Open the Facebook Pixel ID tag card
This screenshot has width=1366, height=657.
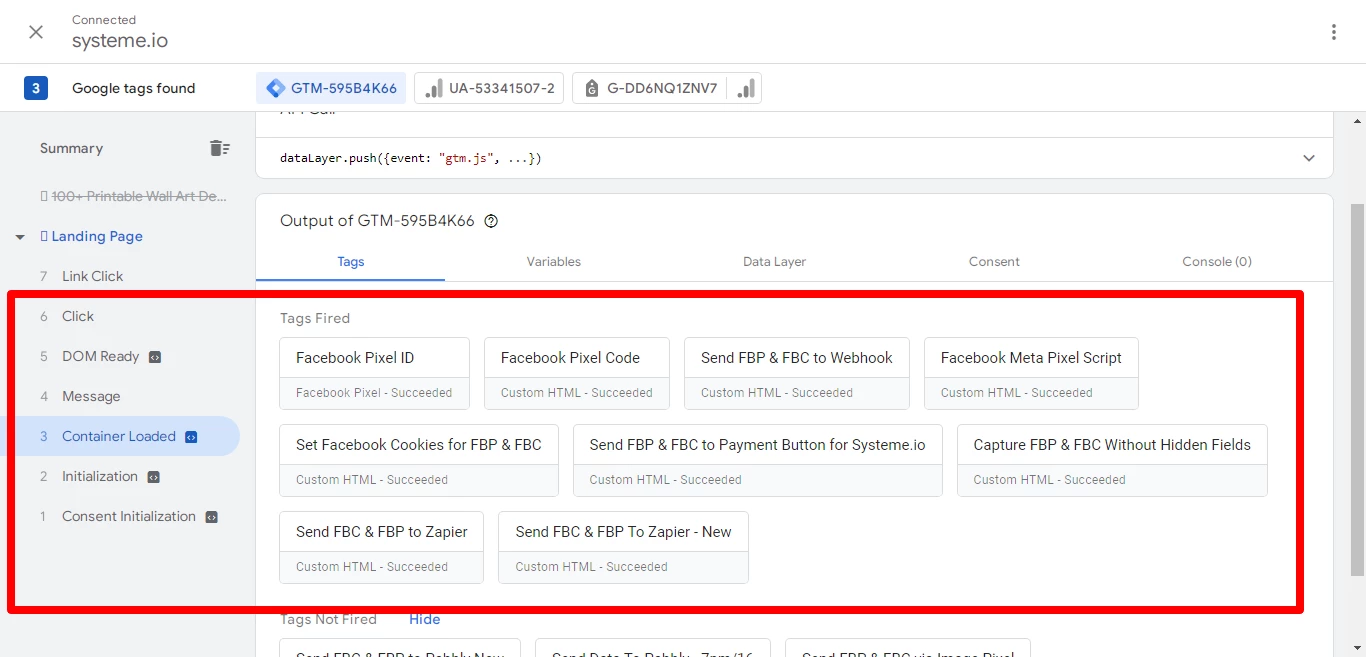point(374,373)
